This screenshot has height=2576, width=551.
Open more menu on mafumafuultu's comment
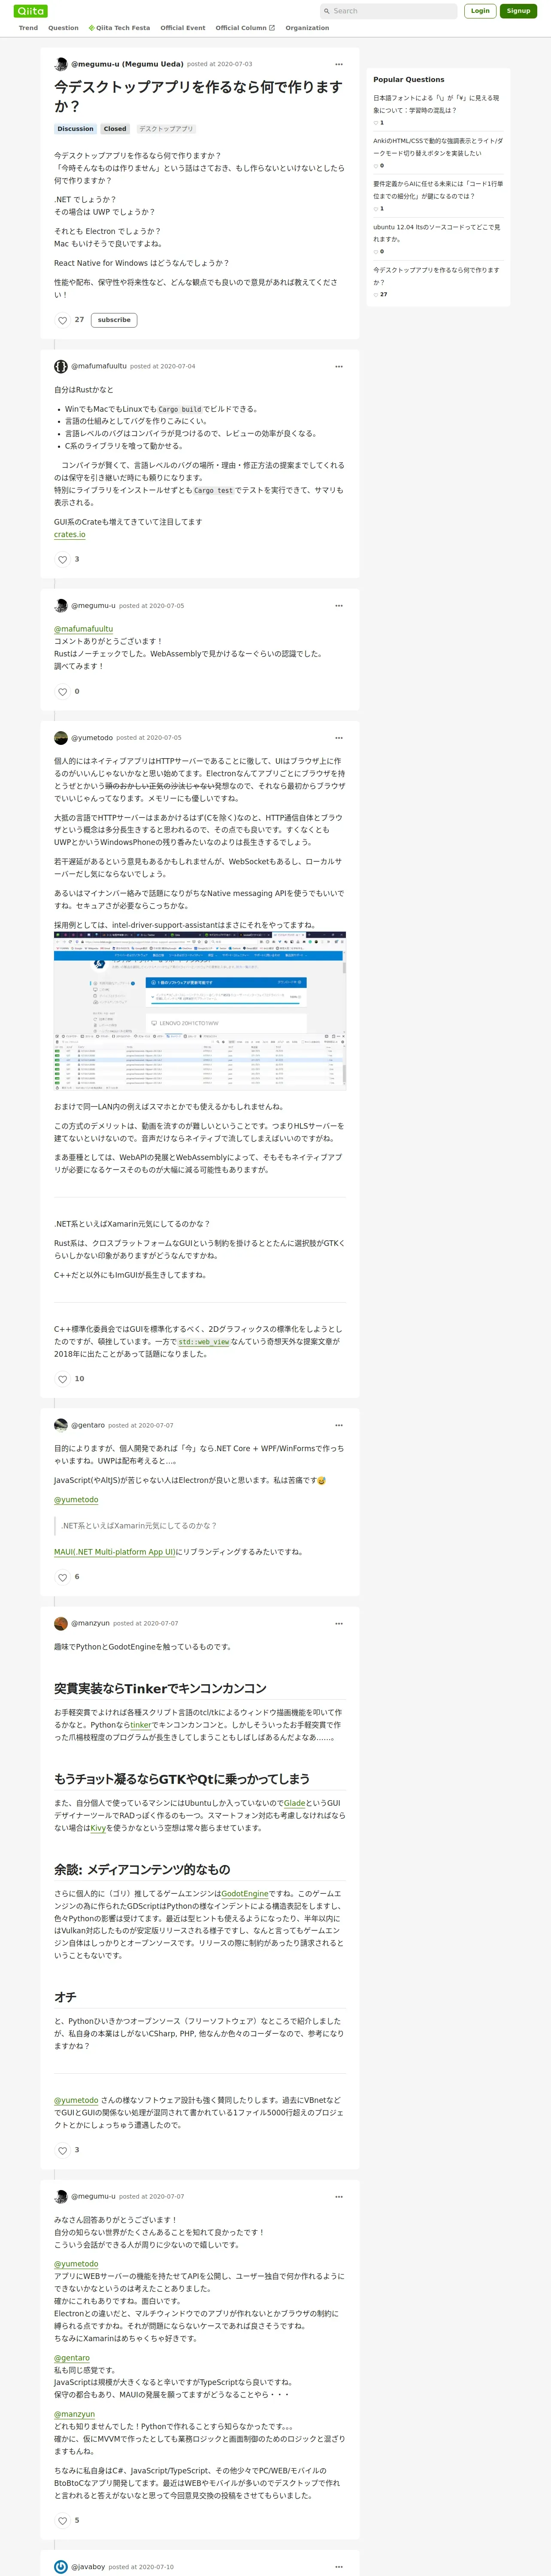click(x=339, y=366)
